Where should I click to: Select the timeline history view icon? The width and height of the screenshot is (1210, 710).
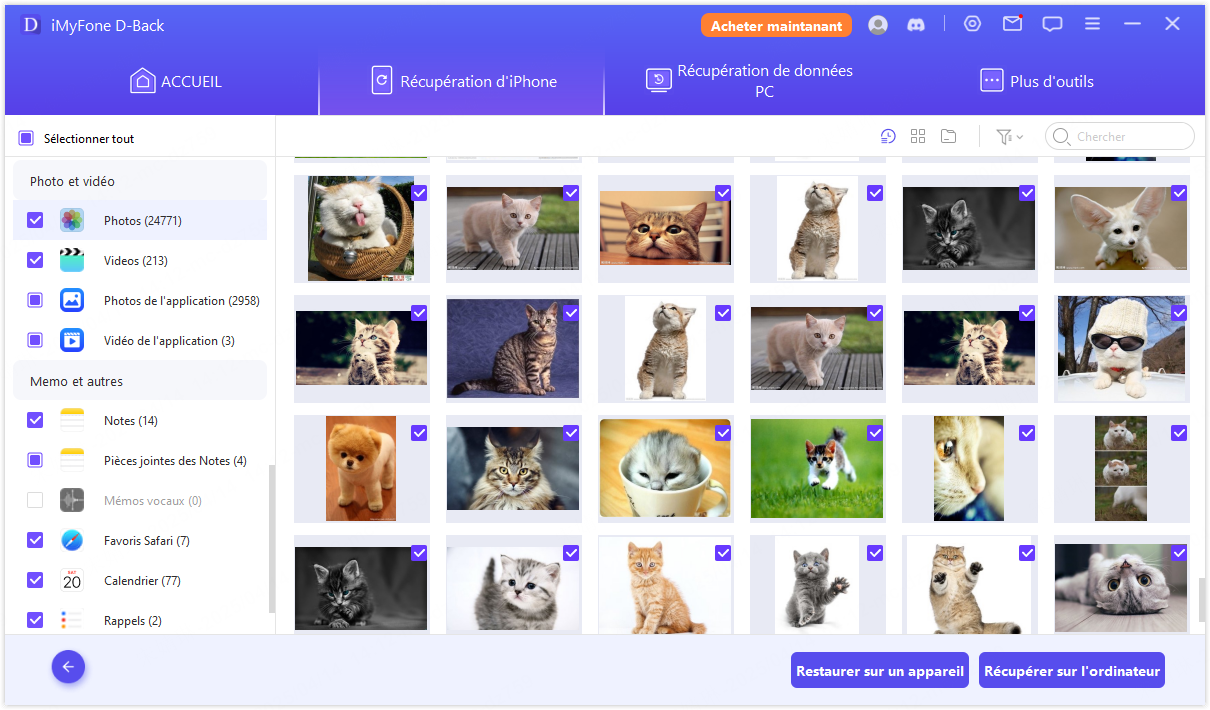[888, 137]
